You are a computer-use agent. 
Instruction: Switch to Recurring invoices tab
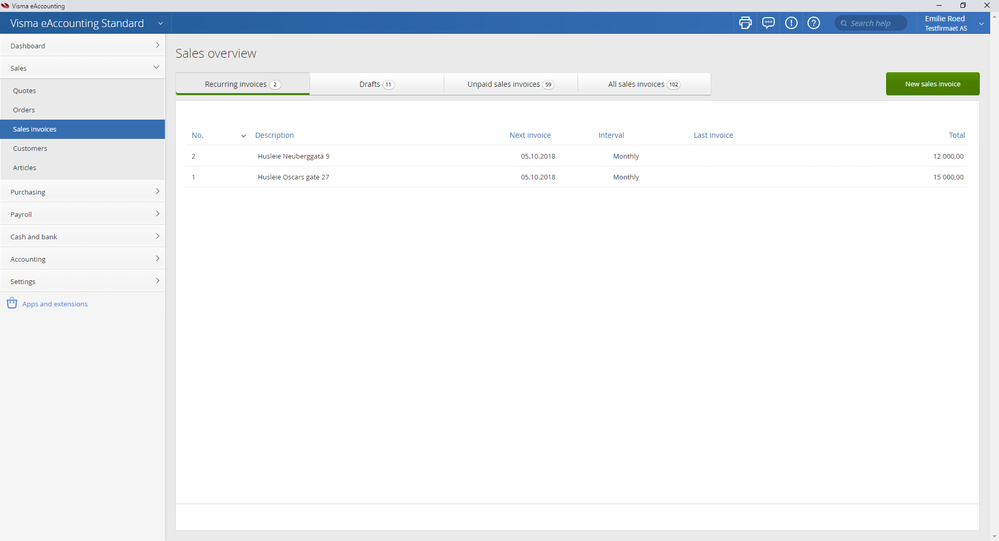tap(243, 84)
